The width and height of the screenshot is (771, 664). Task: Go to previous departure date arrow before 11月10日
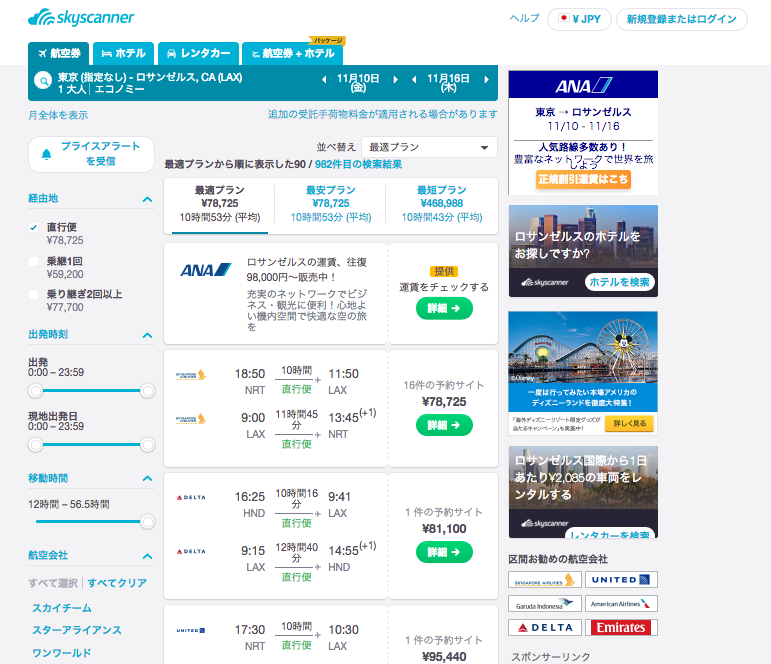[x=324, y=79]
